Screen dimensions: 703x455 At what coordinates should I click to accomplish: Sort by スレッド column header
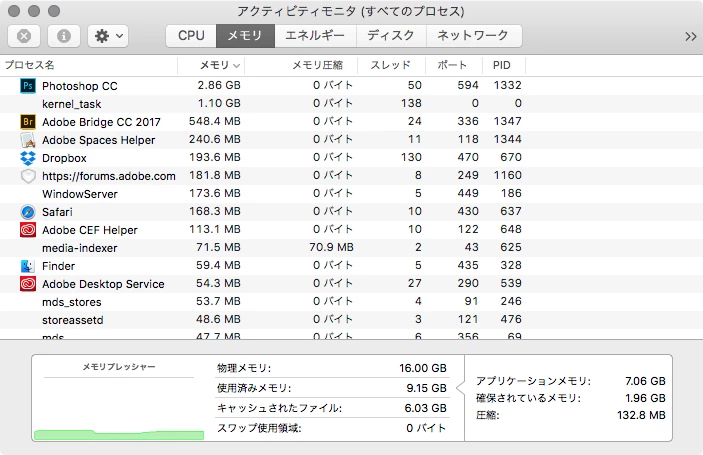click(x=391, y=65)
